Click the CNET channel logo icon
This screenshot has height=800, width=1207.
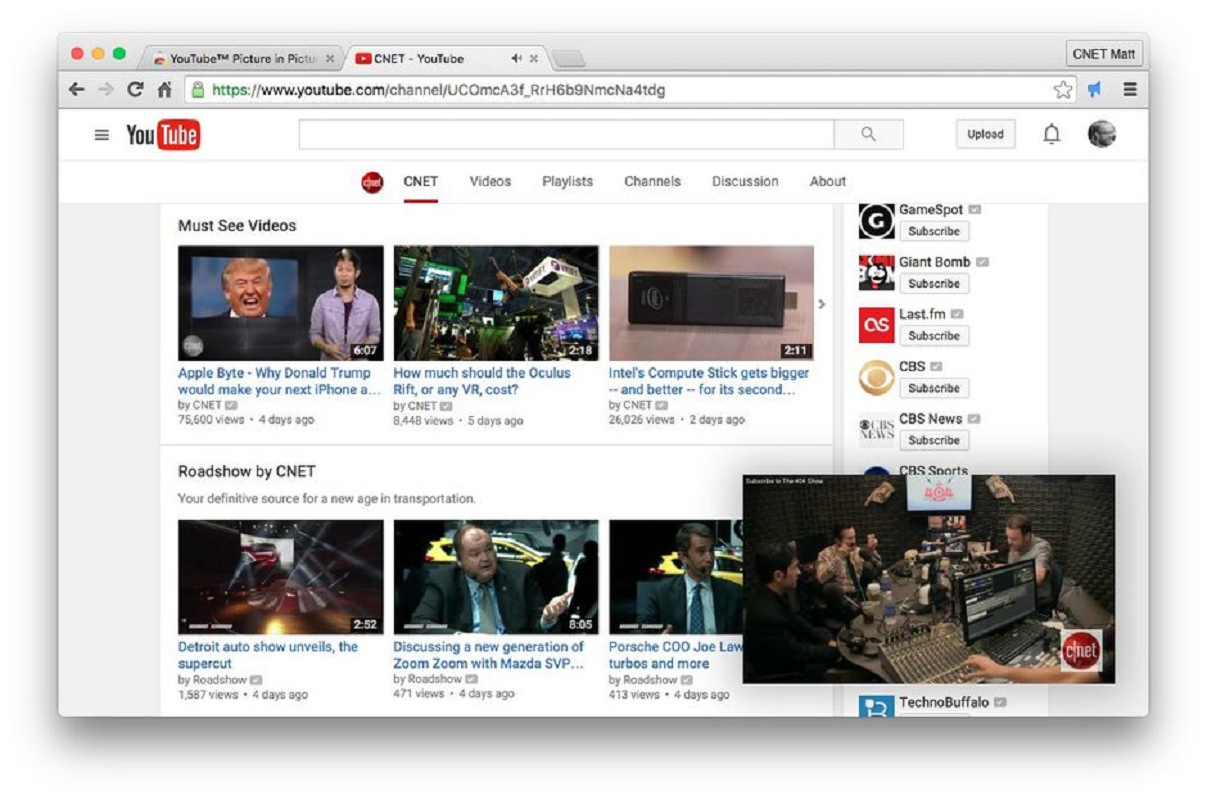coord(372,182)
